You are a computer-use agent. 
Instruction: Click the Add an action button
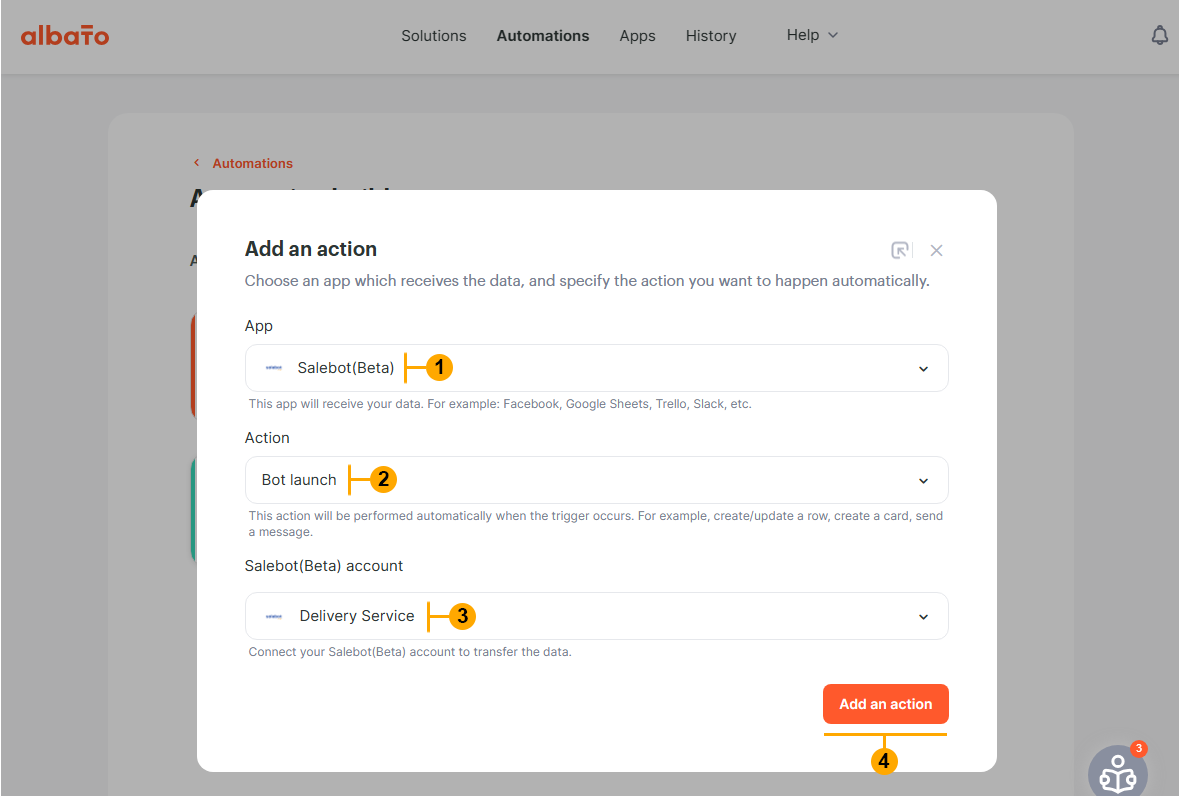886,704
